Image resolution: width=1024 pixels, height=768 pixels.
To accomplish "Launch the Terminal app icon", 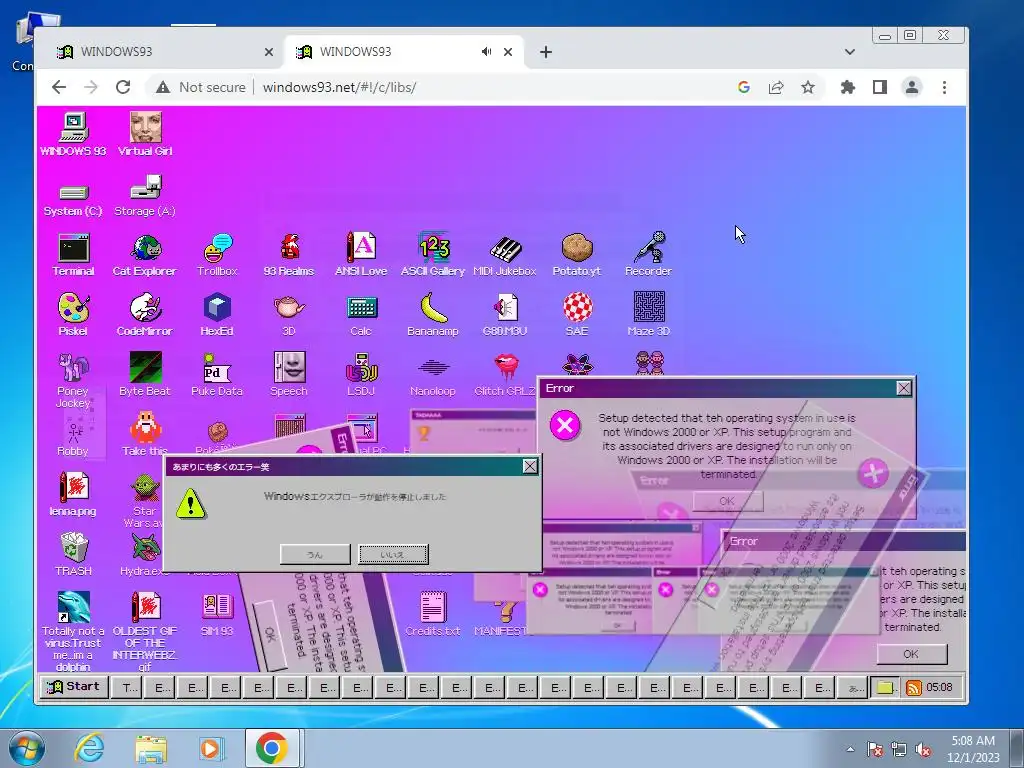I will click(73, 248).
